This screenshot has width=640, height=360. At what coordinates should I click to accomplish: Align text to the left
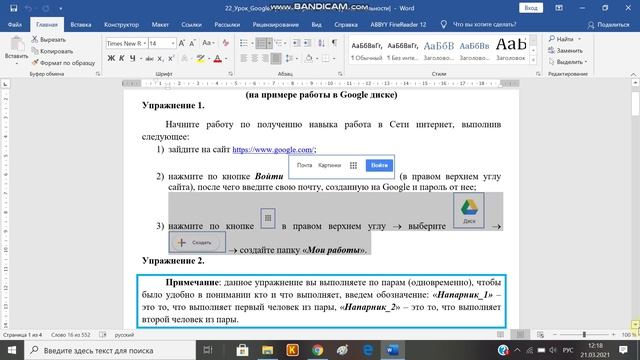pyautogui.click(x=244, y=59)
